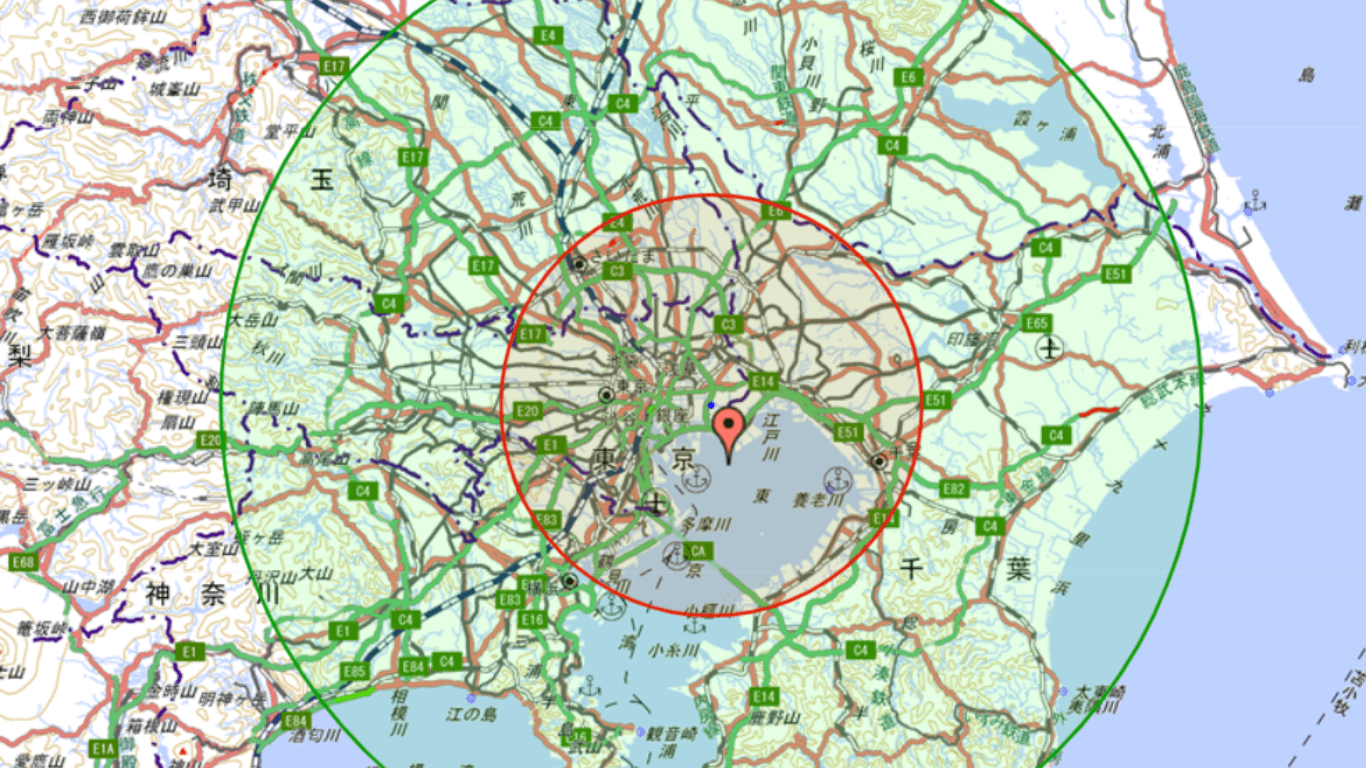
Task: Click the anchor icon beside the CA shield
Action: (x=677, y=556)
